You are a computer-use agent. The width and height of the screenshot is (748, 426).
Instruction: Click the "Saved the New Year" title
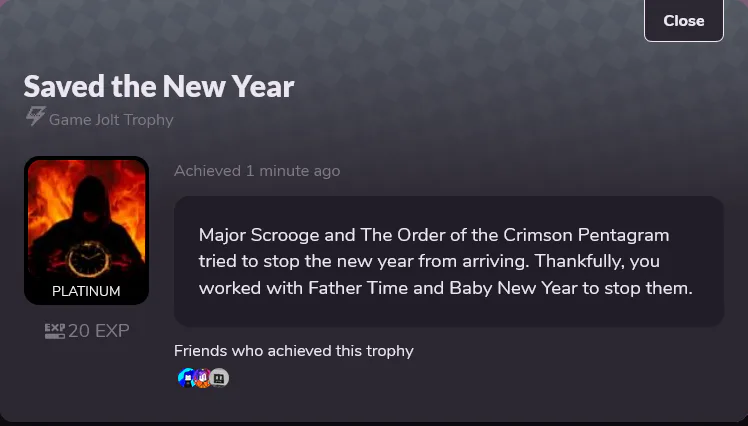tap(159, 86)
